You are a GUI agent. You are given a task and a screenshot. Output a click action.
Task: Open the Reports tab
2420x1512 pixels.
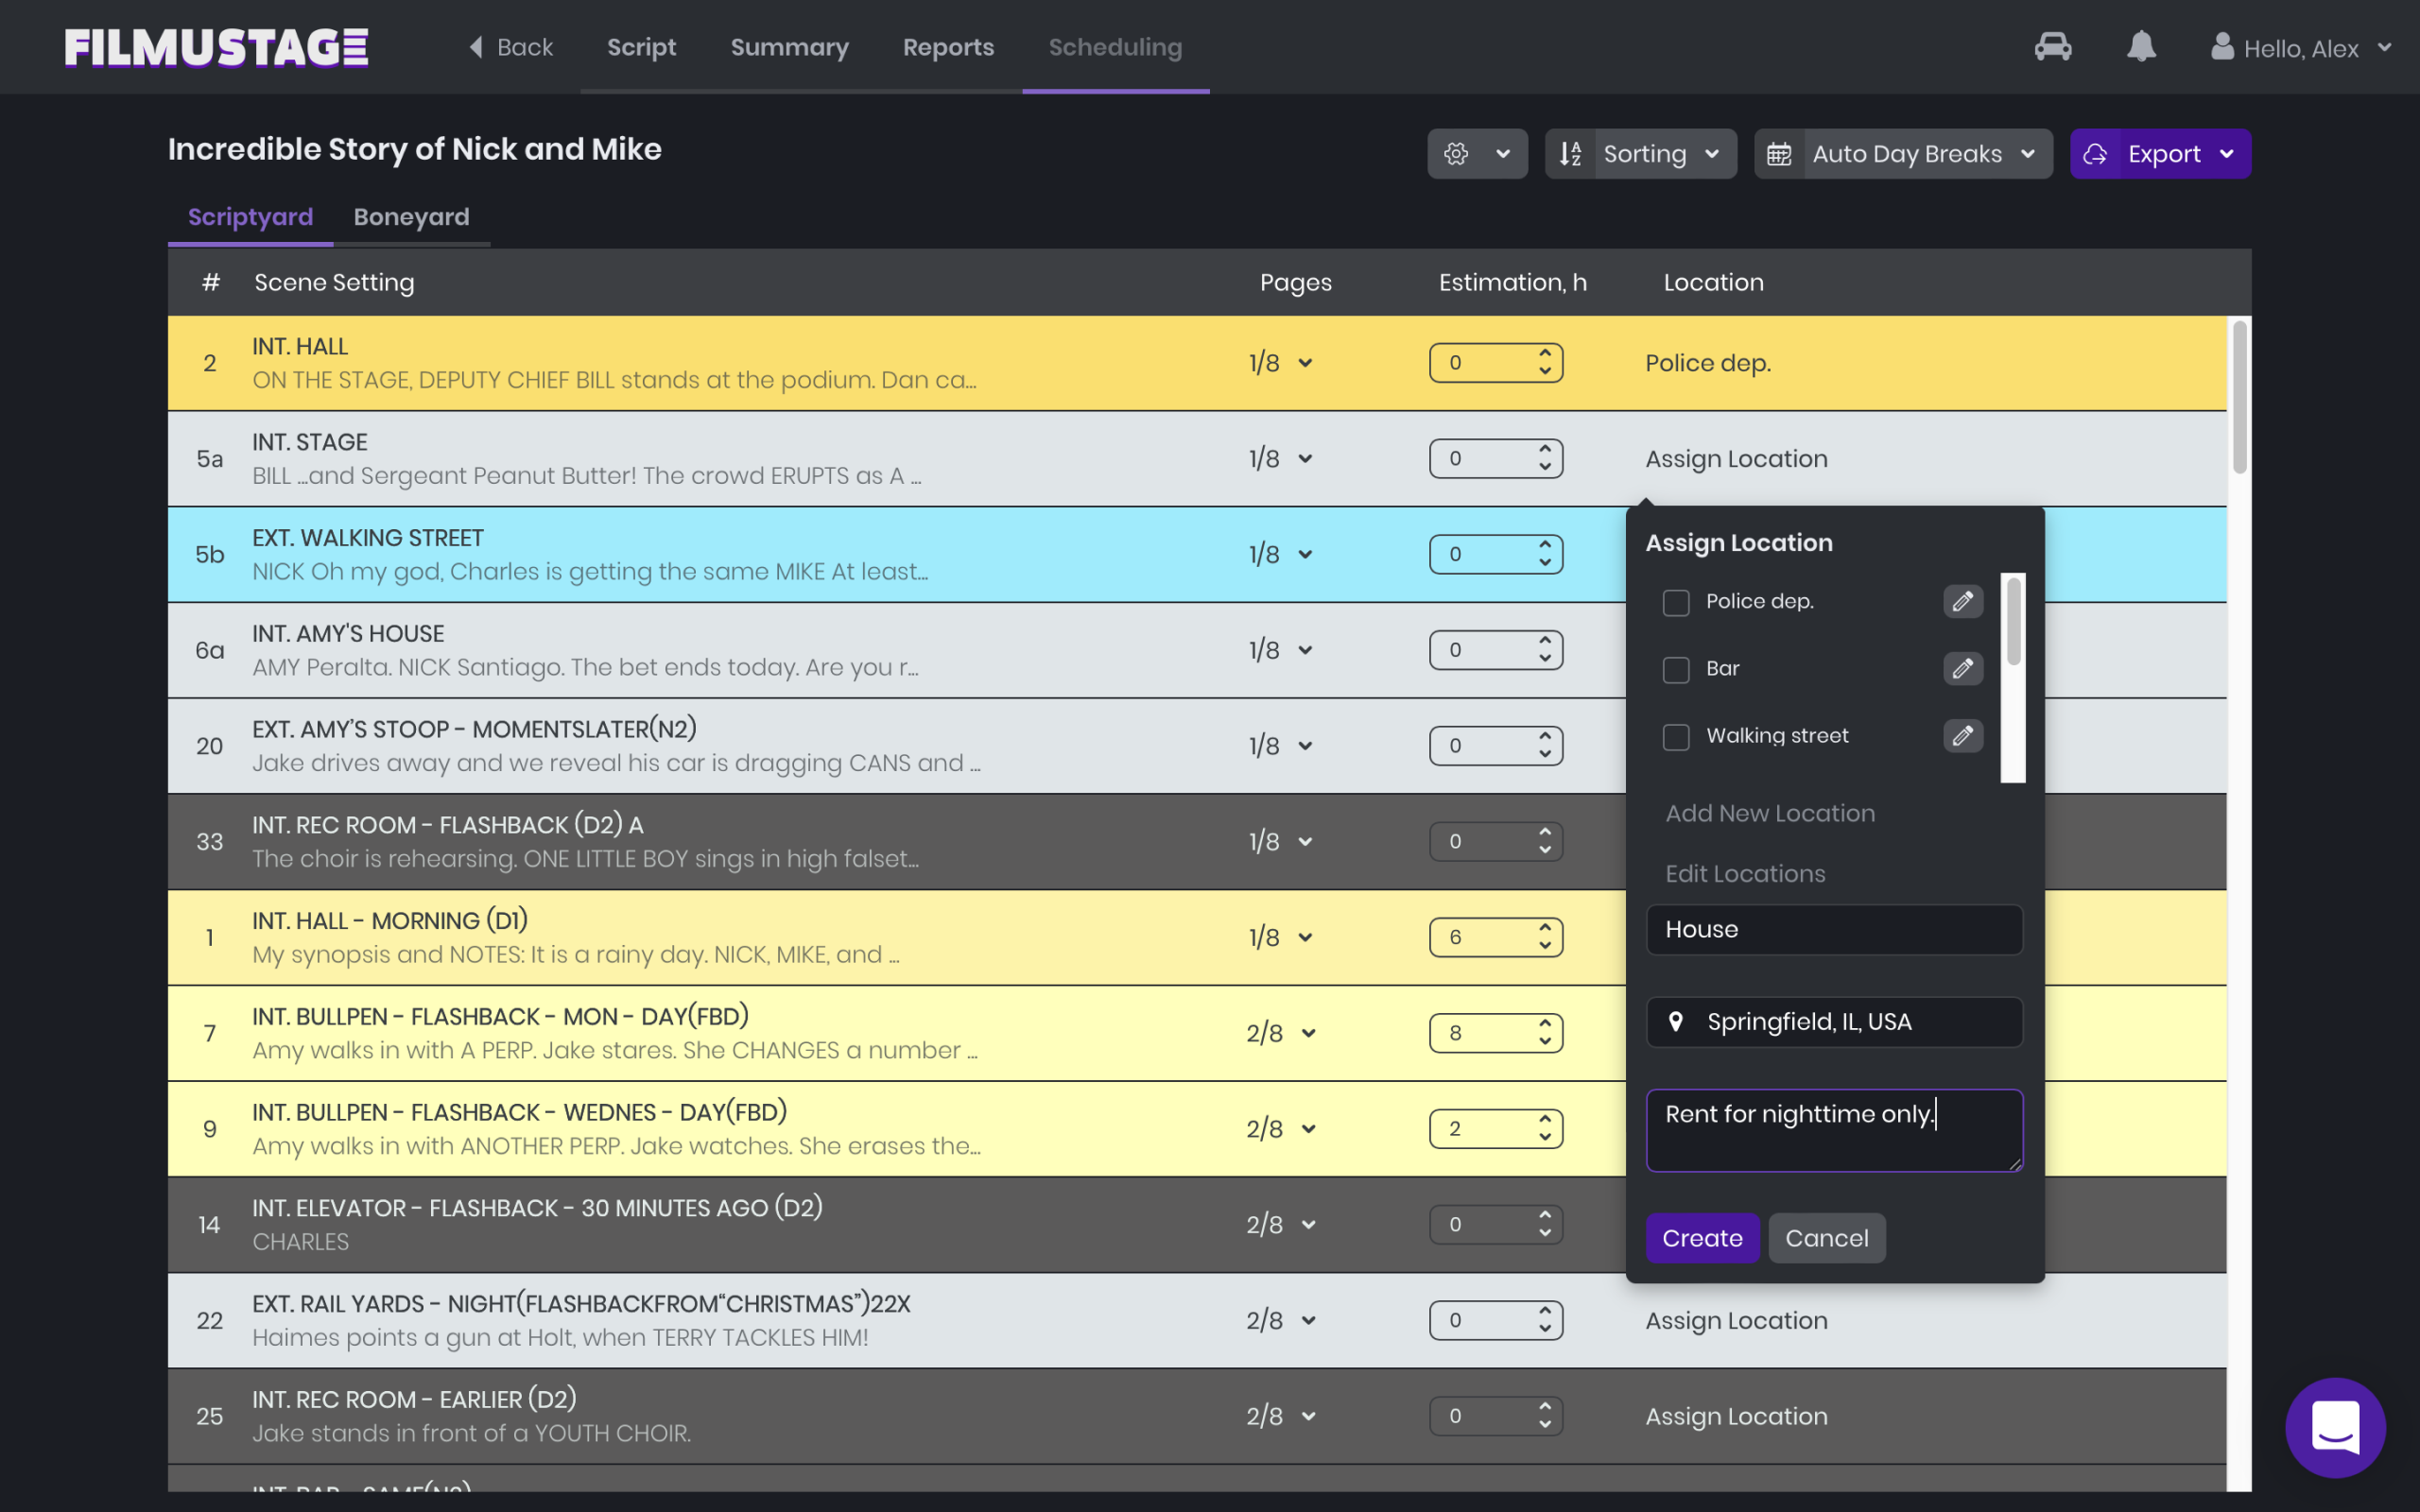[947, 47]
